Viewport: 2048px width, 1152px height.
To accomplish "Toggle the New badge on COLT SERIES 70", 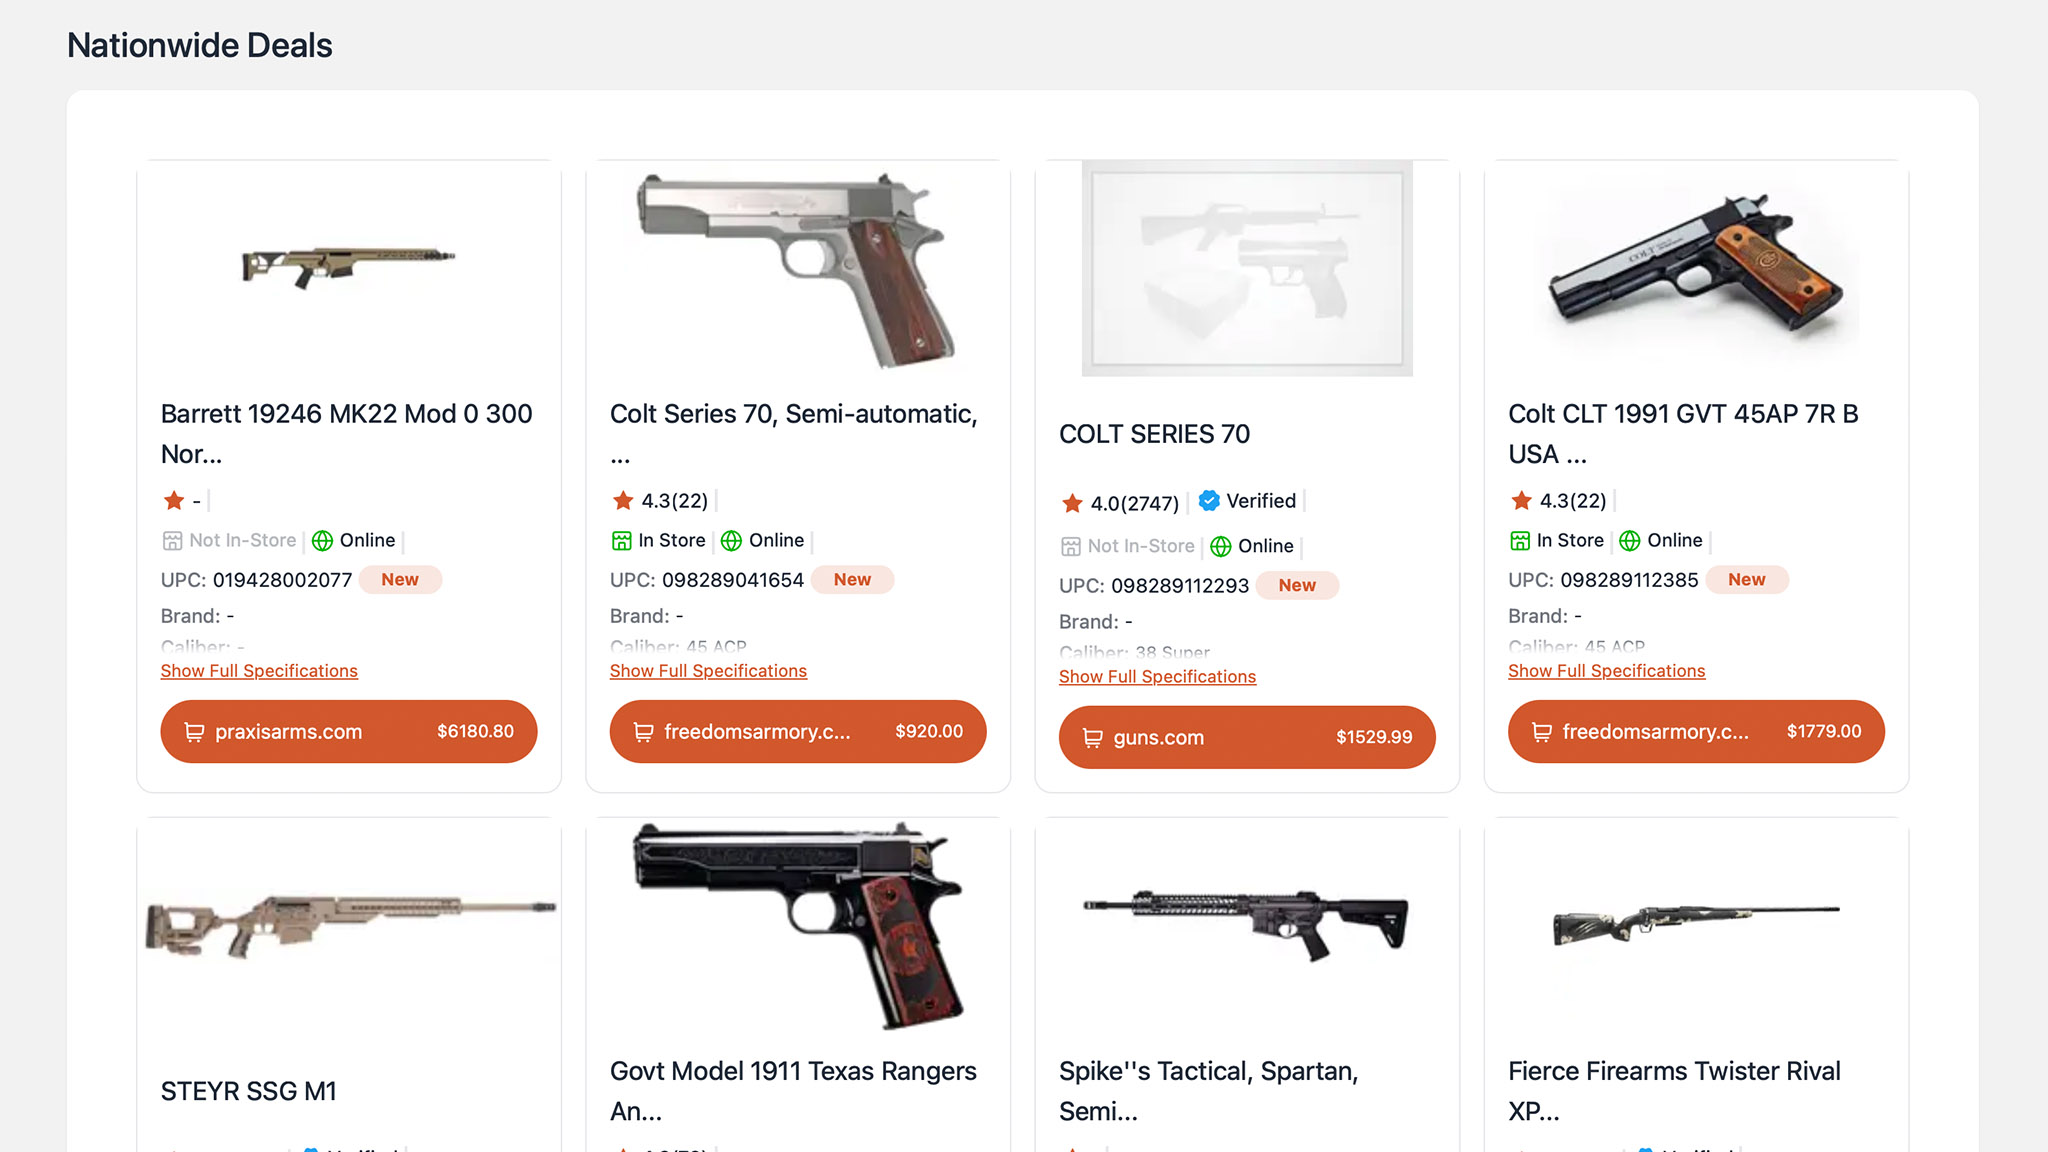I will 1297,585.
